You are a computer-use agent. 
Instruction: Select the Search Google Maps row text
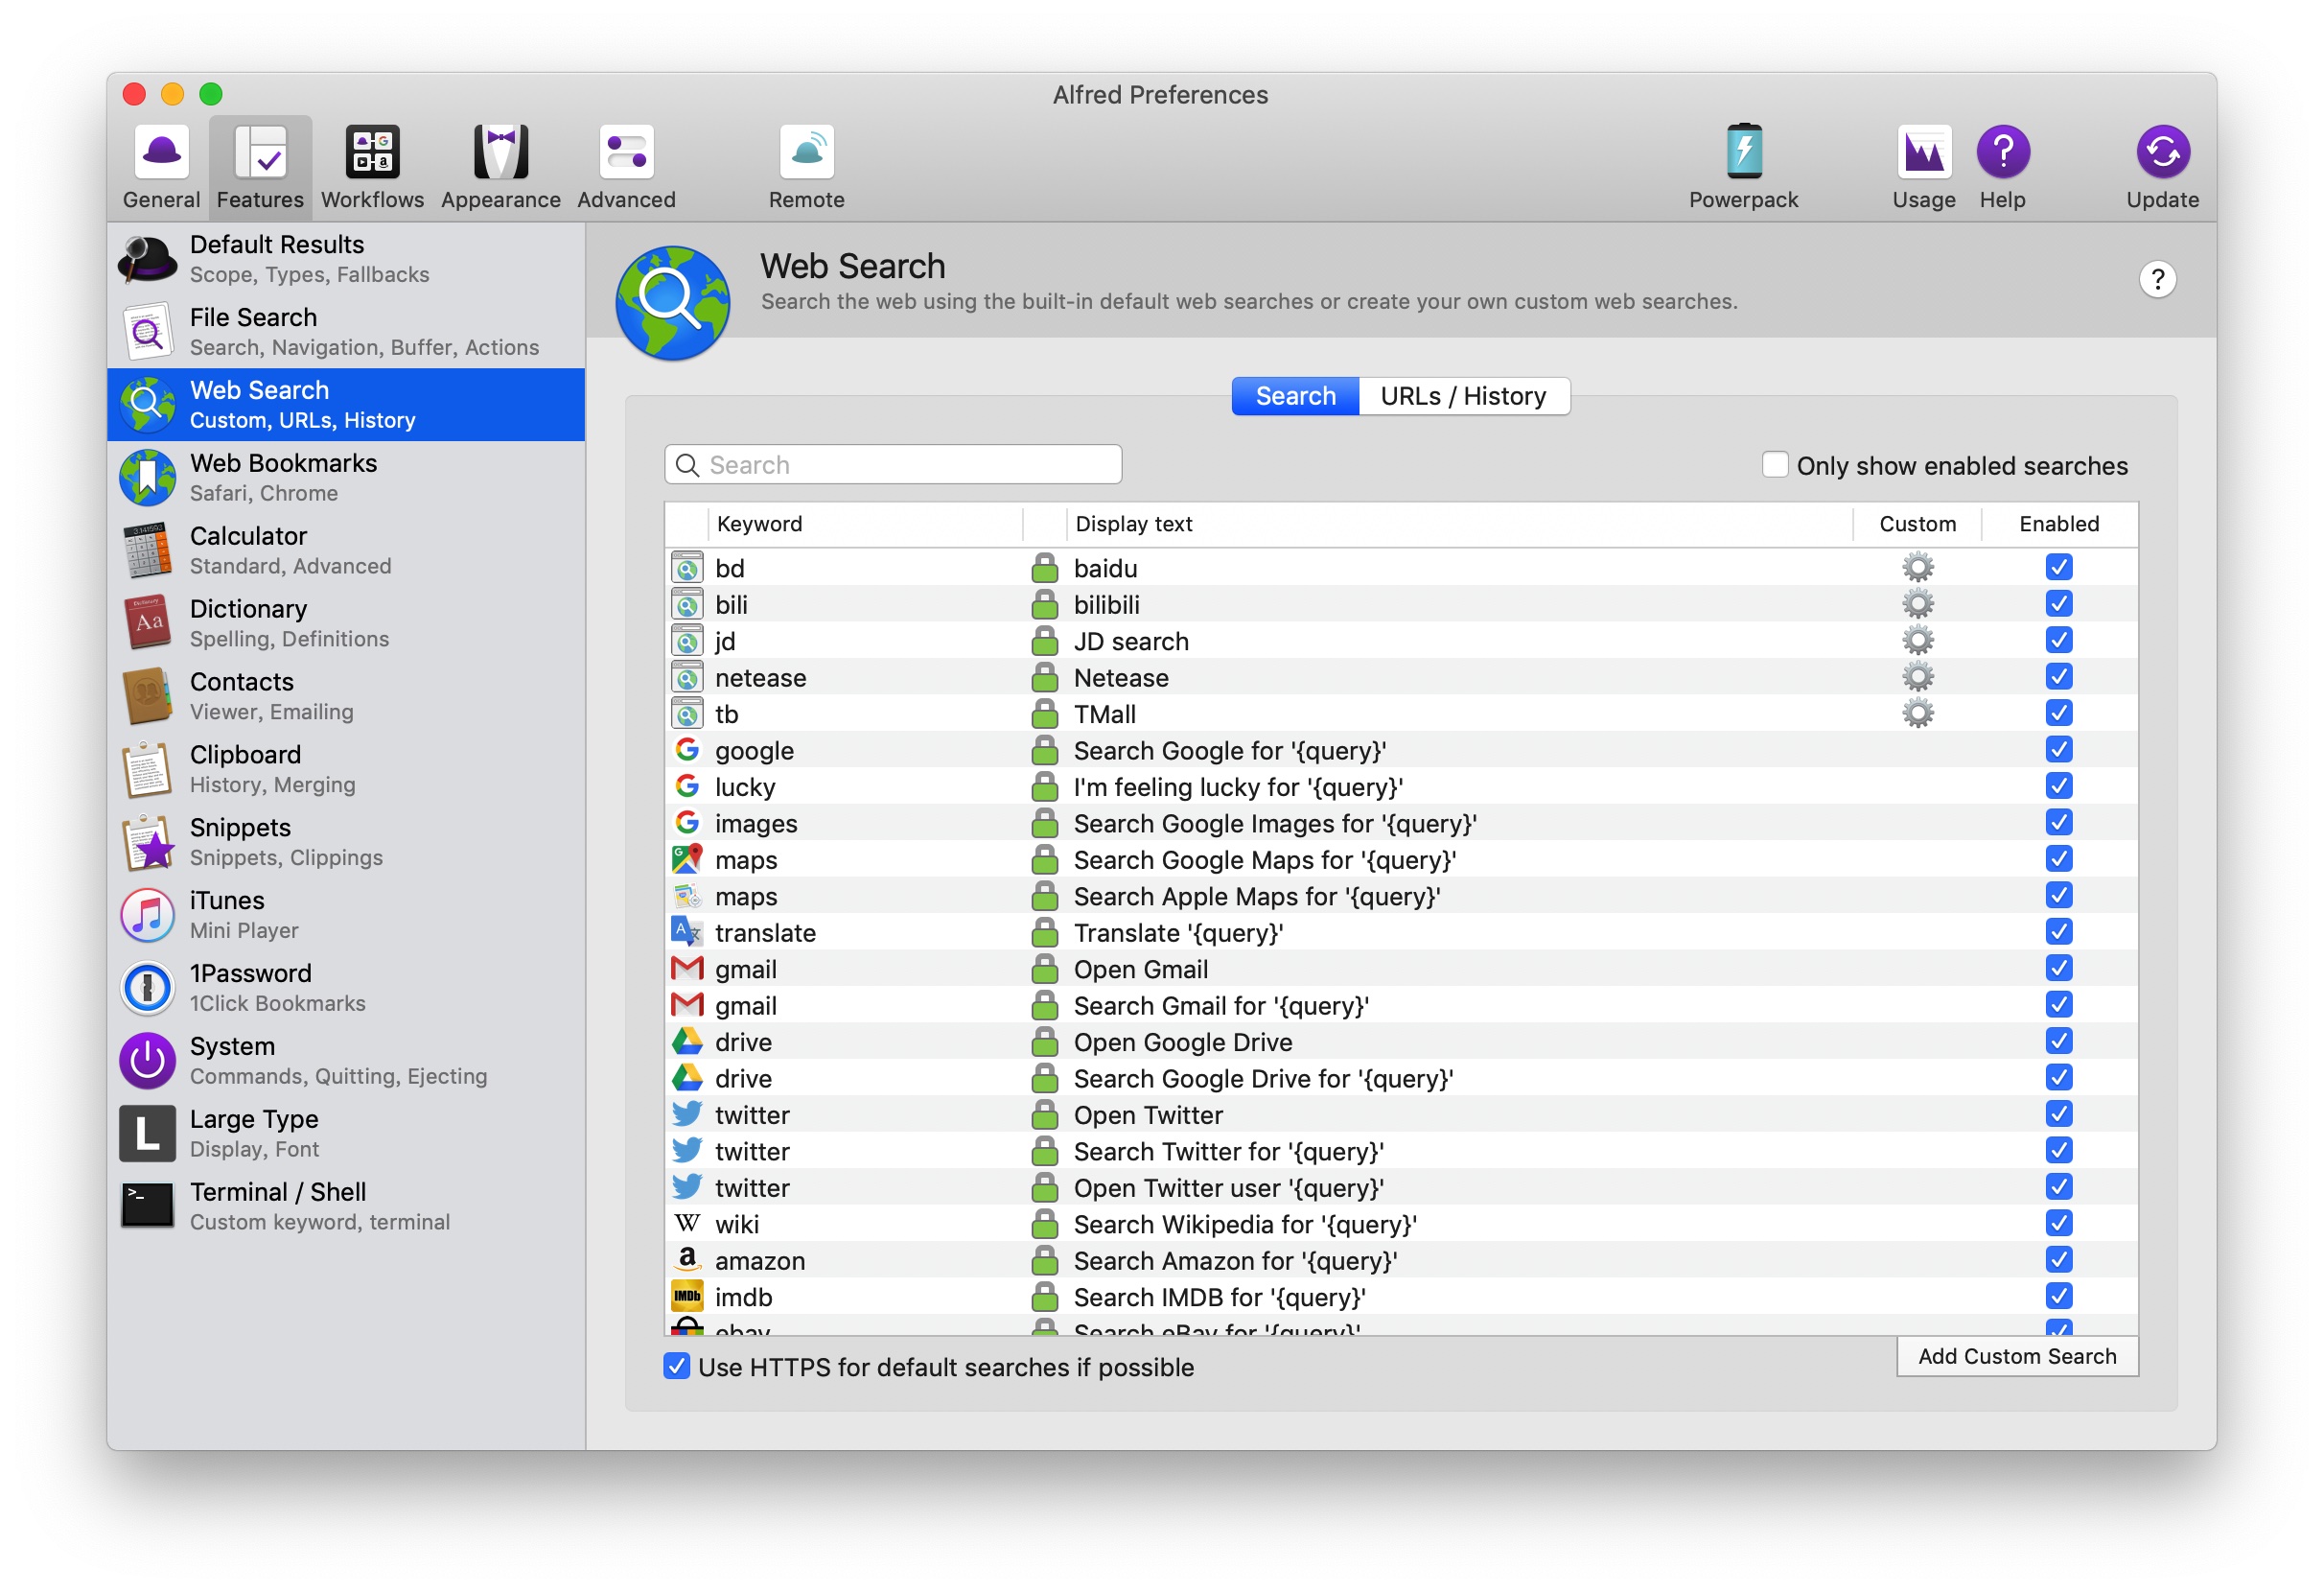click(1264, 861)
